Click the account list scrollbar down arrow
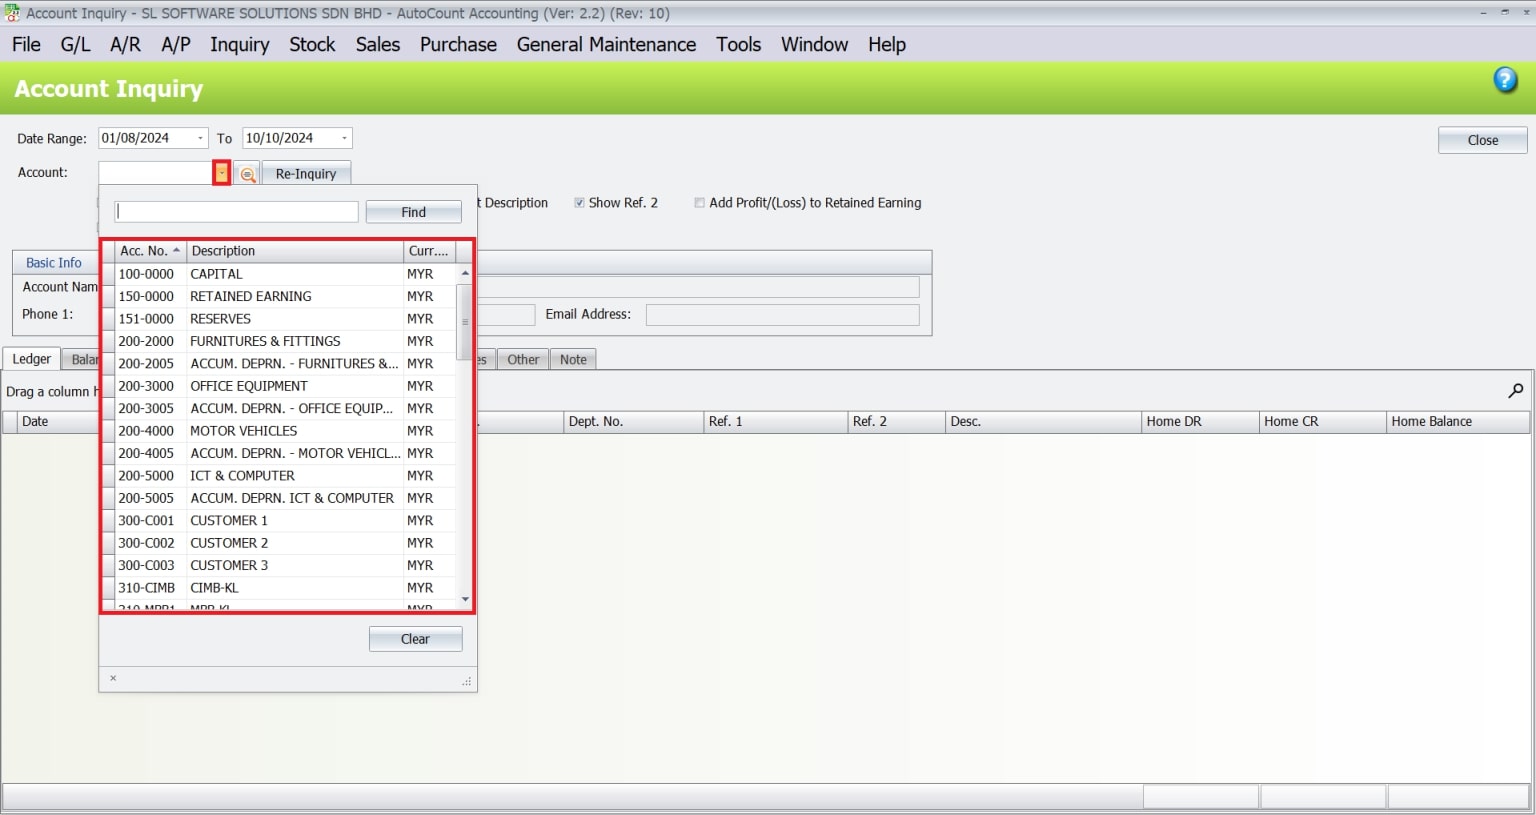 pos(464,598)
